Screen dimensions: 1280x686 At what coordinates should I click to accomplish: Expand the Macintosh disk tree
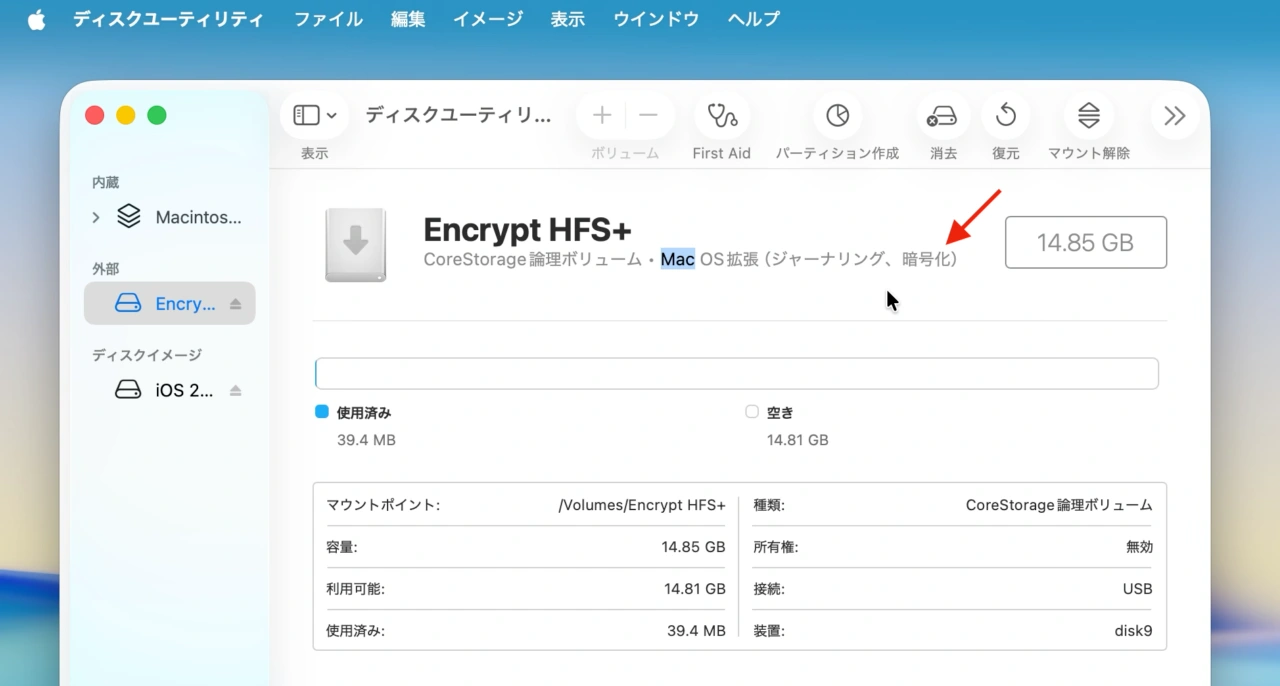click(x=96, y=217)
